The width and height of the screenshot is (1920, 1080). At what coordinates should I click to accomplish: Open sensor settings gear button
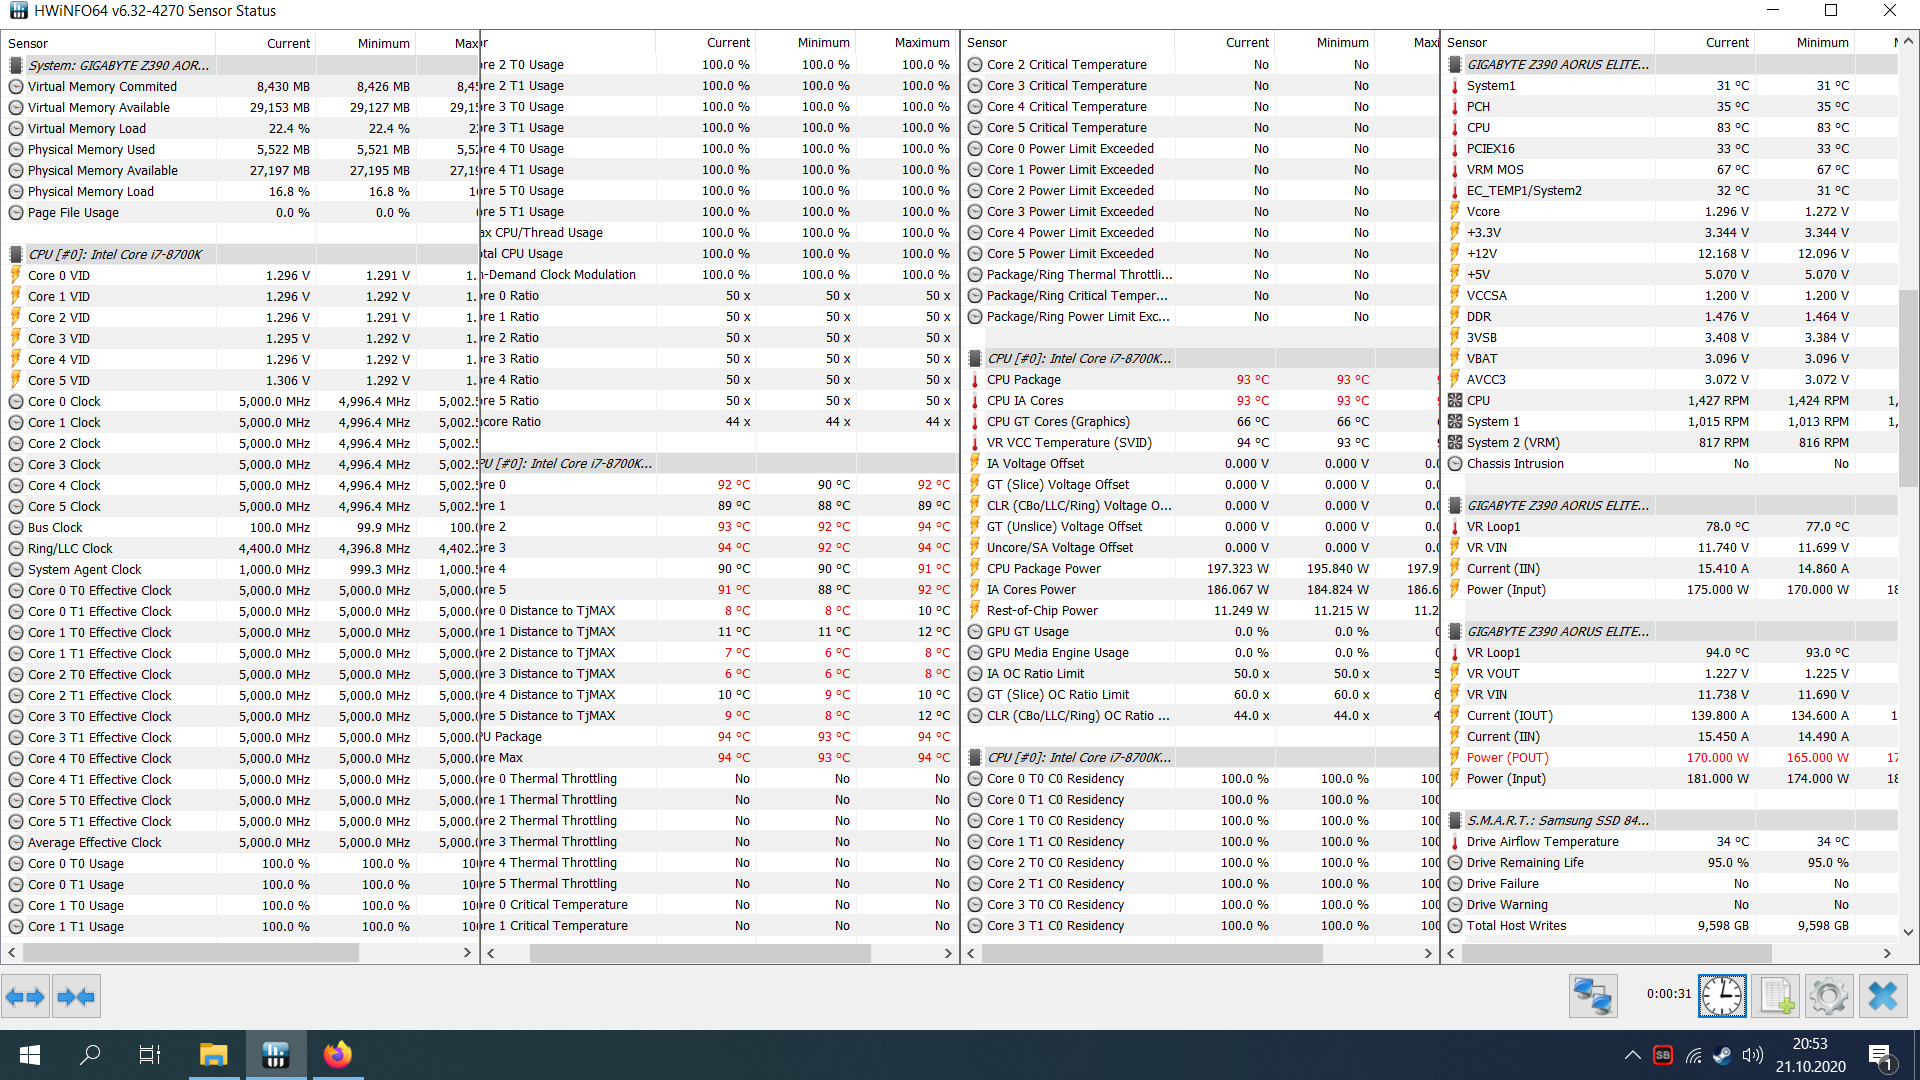(1828, 996)
